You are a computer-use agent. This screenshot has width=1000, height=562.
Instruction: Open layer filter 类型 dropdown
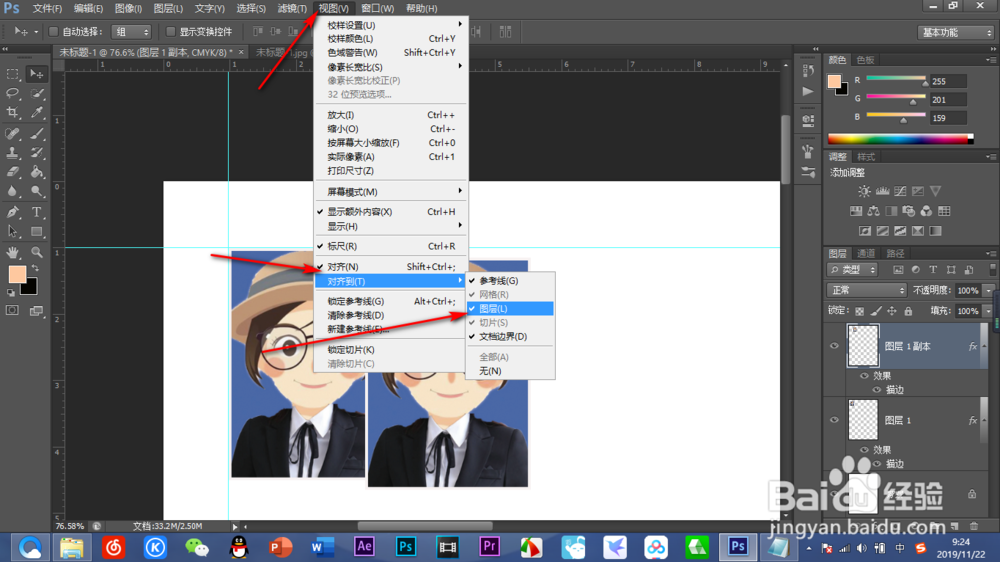tap(853, 270)
